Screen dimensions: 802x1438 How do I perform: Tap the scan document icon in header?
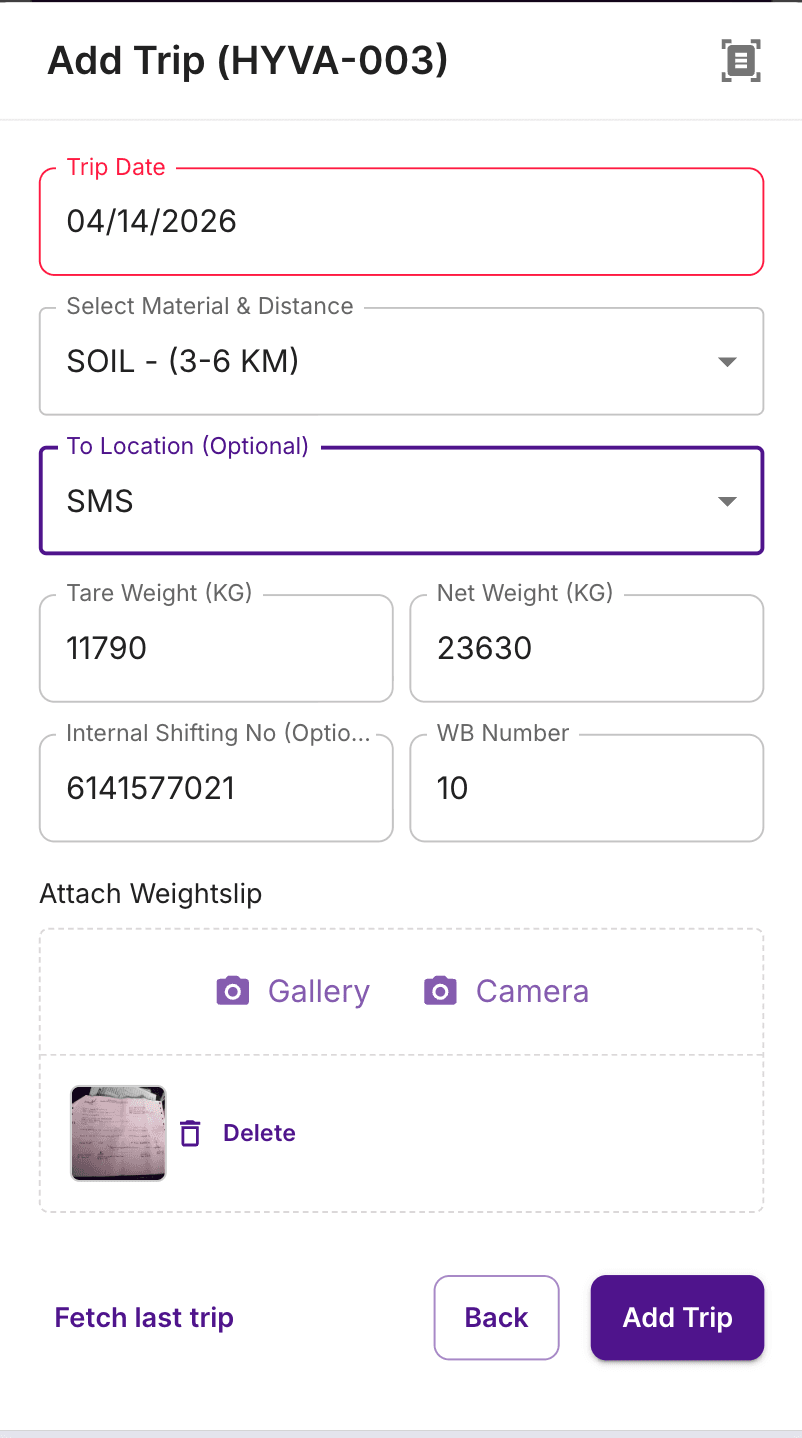[741, 61]
